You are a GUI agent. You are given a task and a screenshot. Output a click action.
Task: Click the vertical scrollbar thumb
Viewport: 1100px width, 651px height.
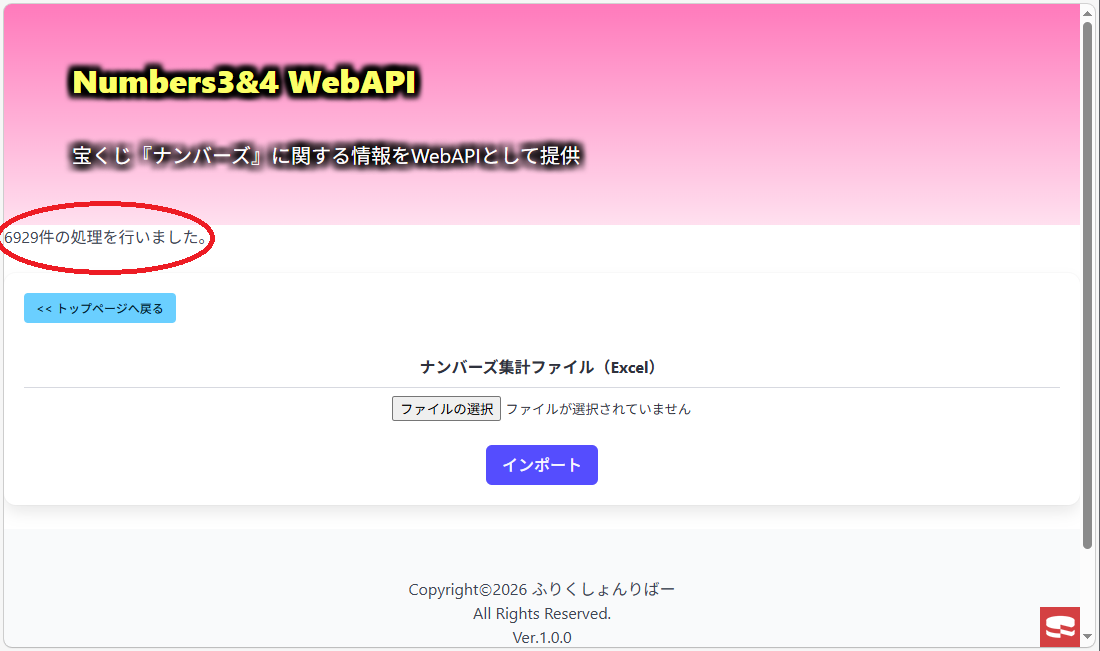[1087, 286]
